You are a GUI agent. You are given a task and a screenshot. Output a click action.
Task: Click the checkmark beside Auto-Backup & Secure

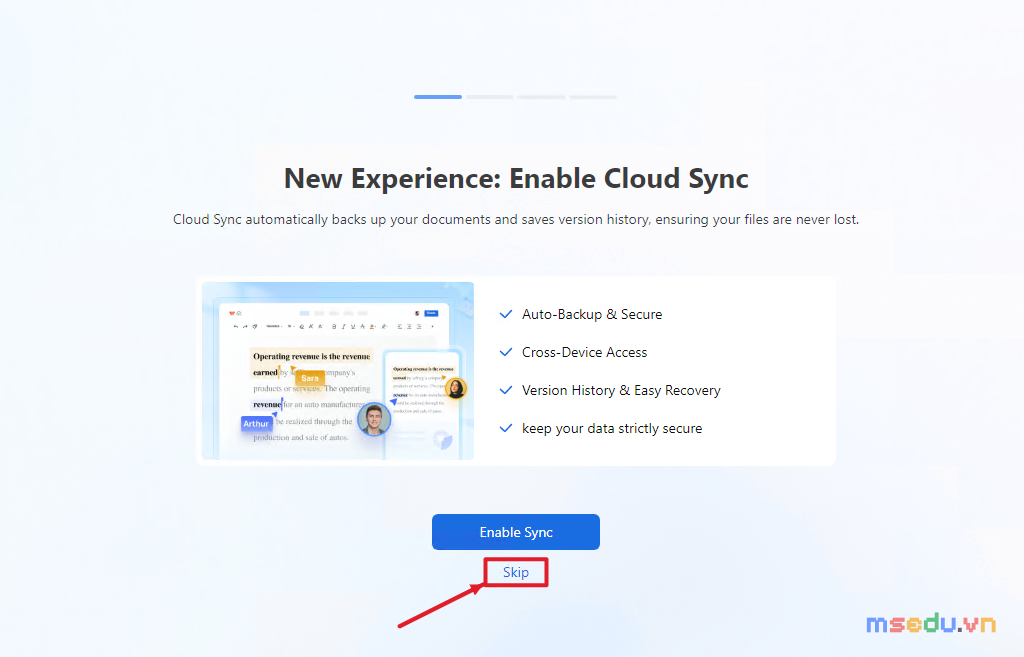tap(505, 314)
